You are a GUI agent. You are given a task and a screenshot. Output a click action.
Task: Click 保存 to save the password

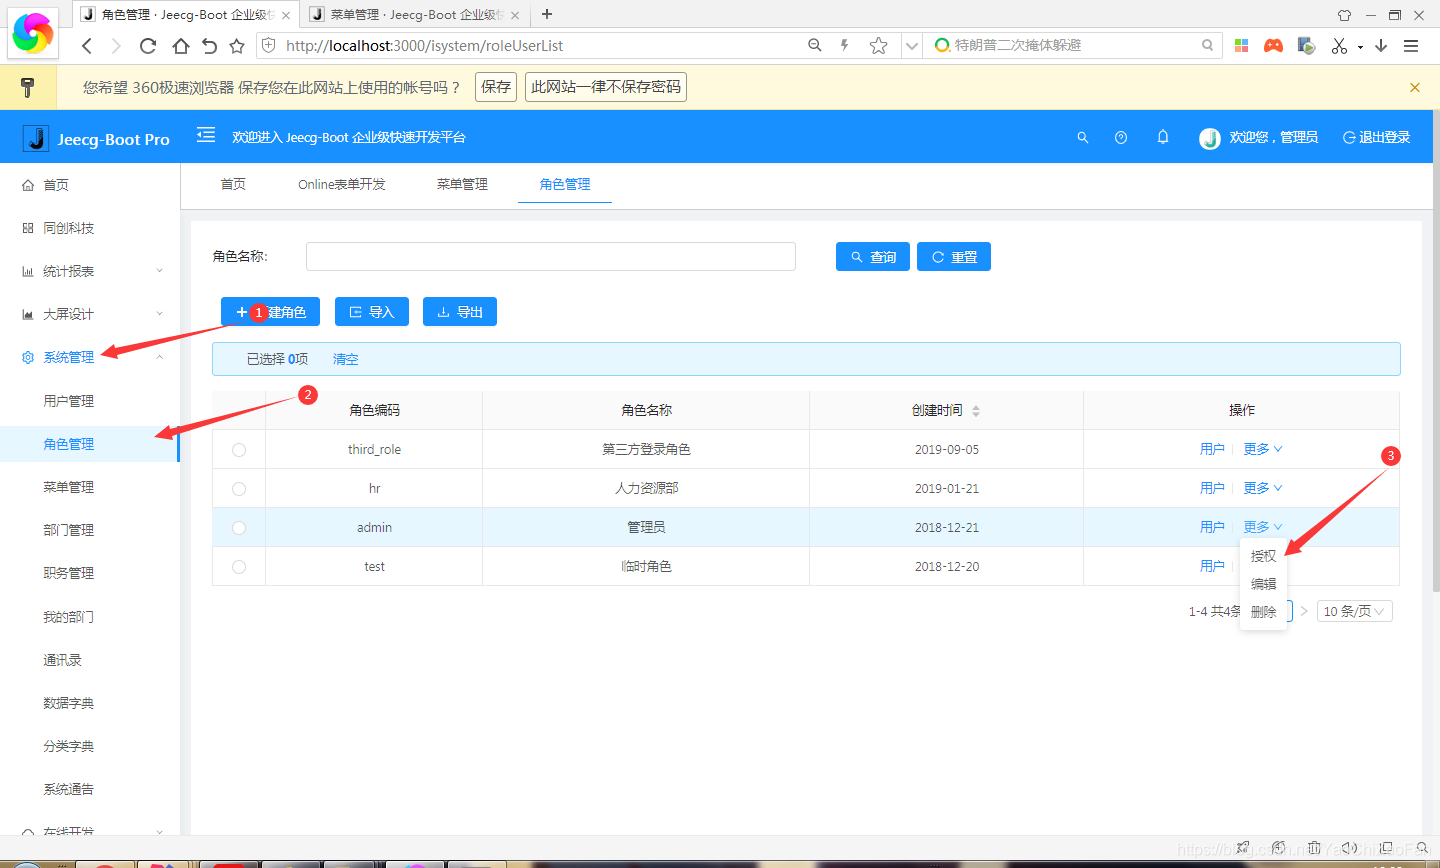pyautogui.click(x=496, y=87)
